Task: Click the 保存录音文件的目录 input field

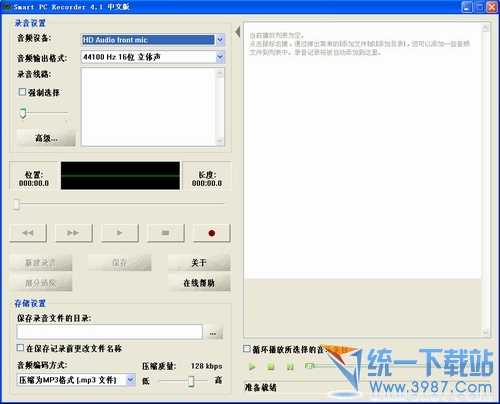Action: click(x=110, y=332)
